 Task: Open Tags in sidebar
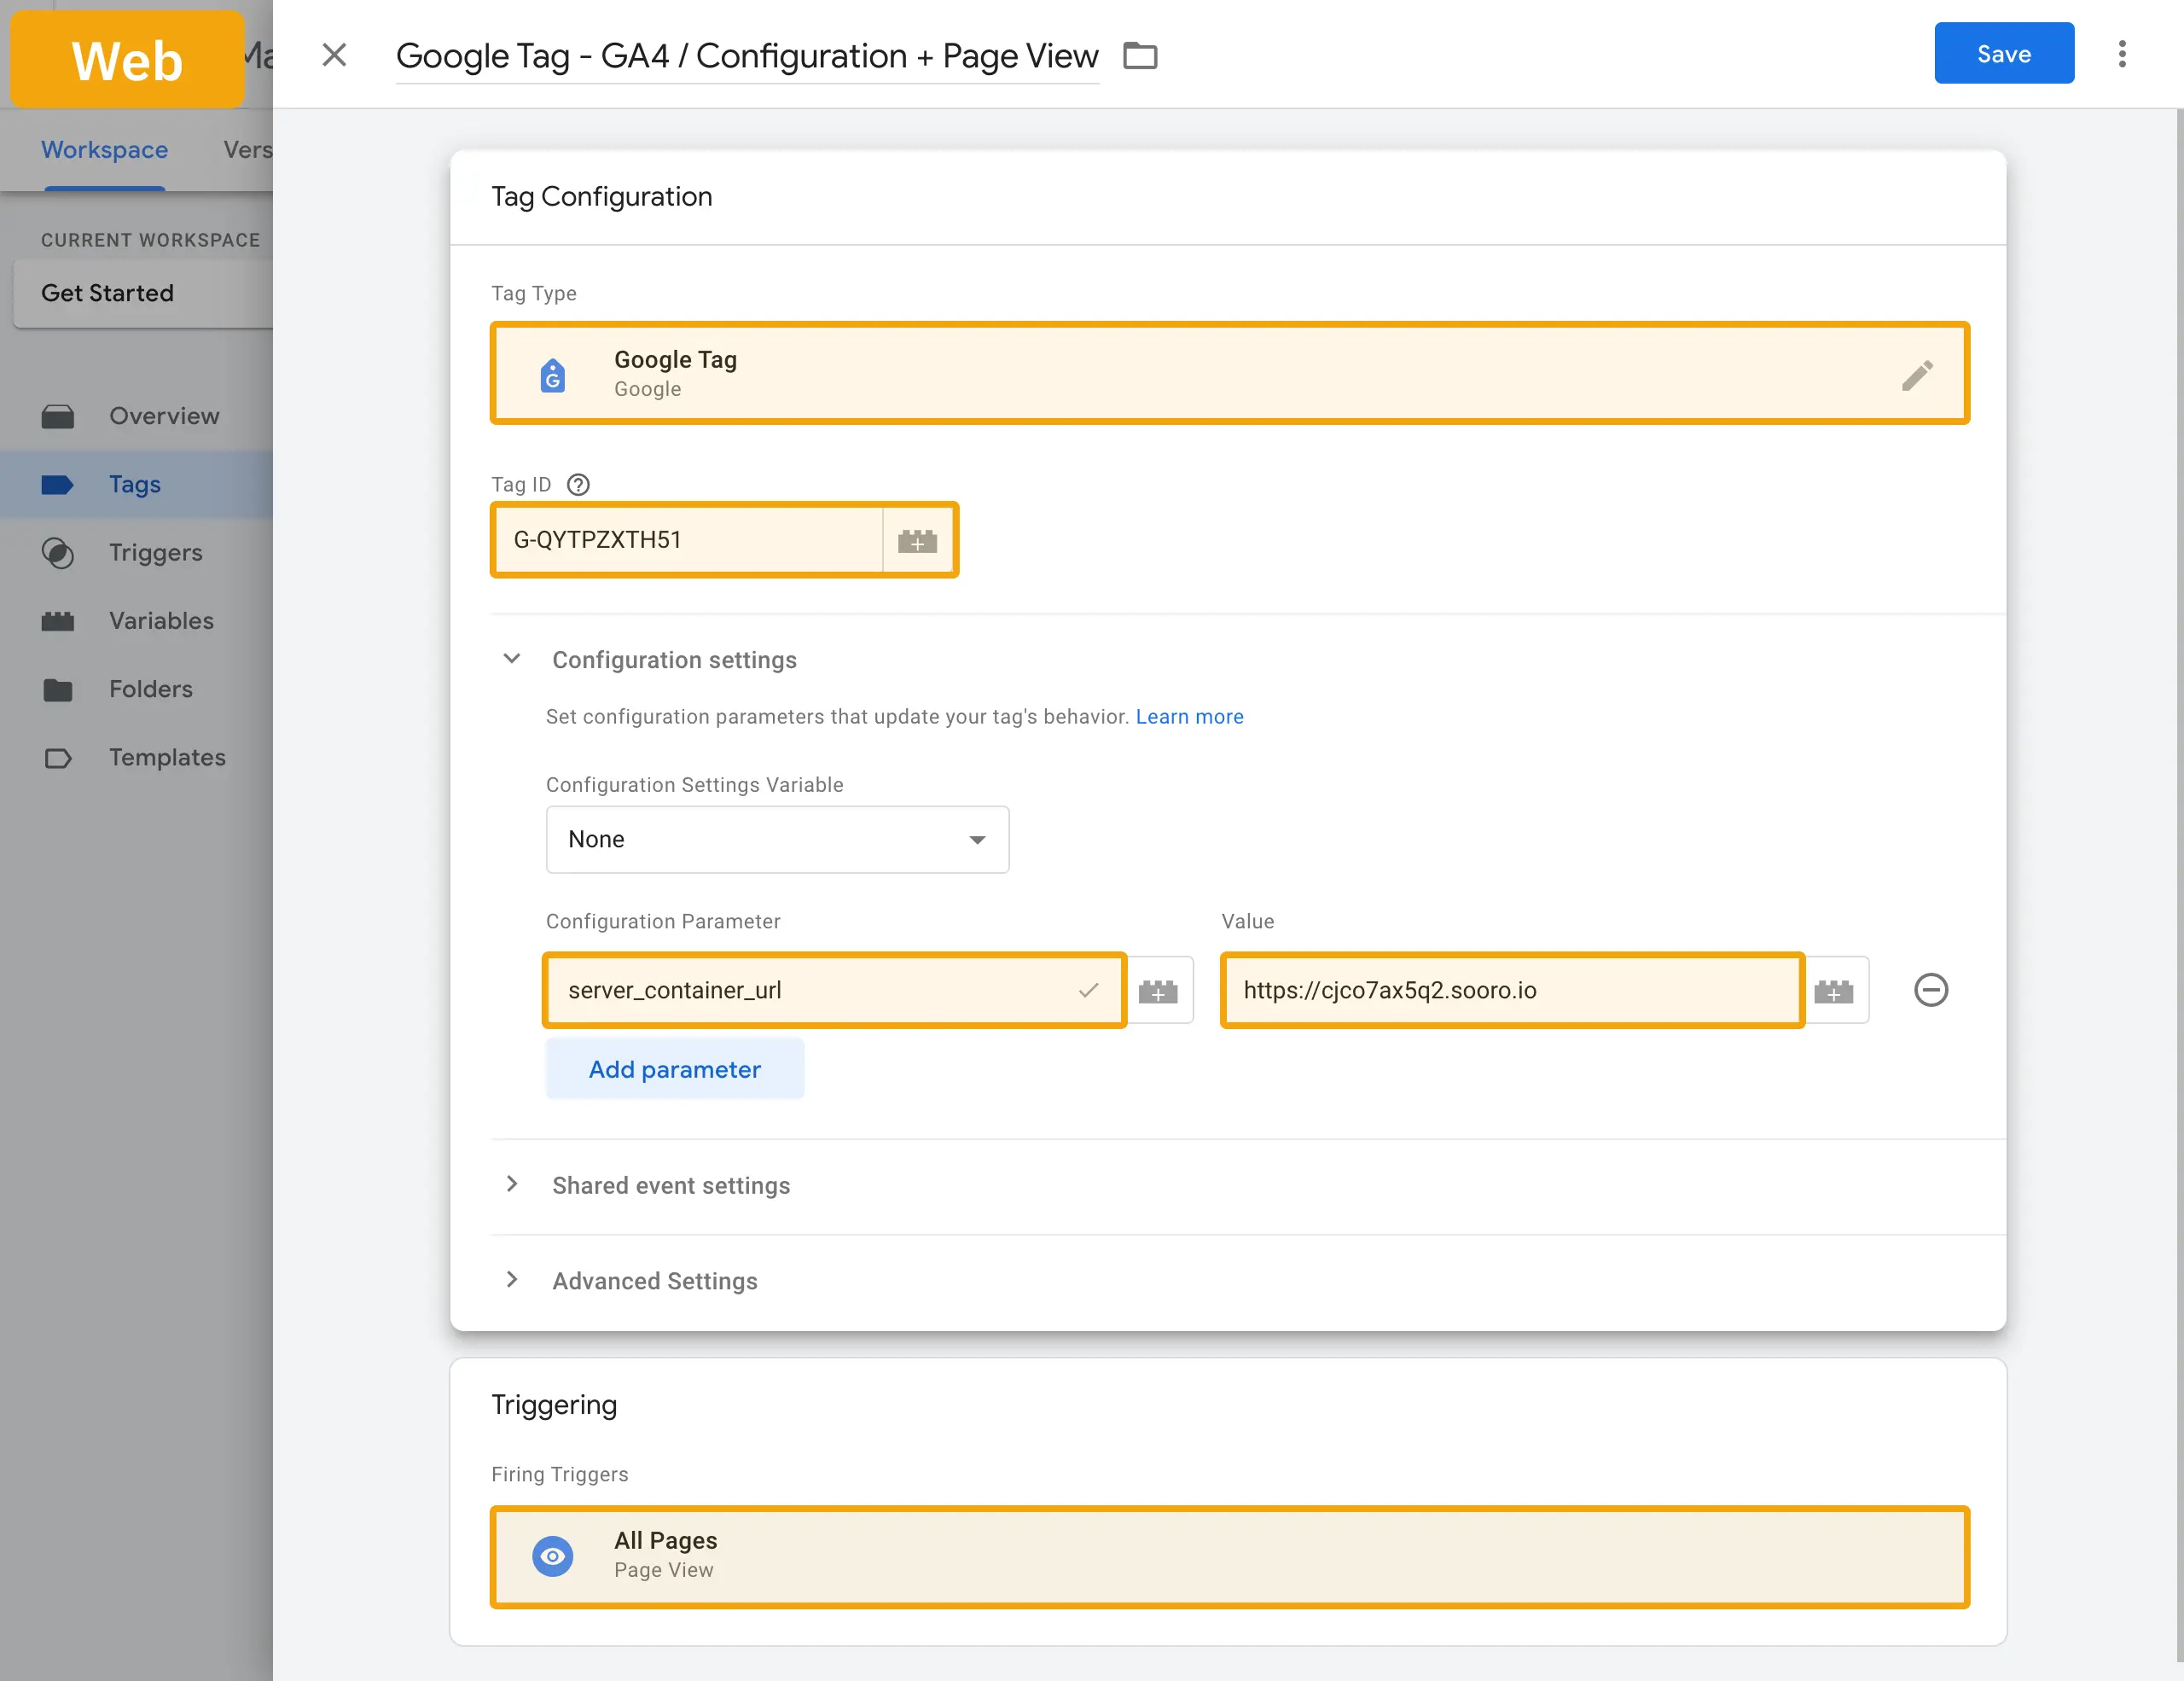point(136,485)
